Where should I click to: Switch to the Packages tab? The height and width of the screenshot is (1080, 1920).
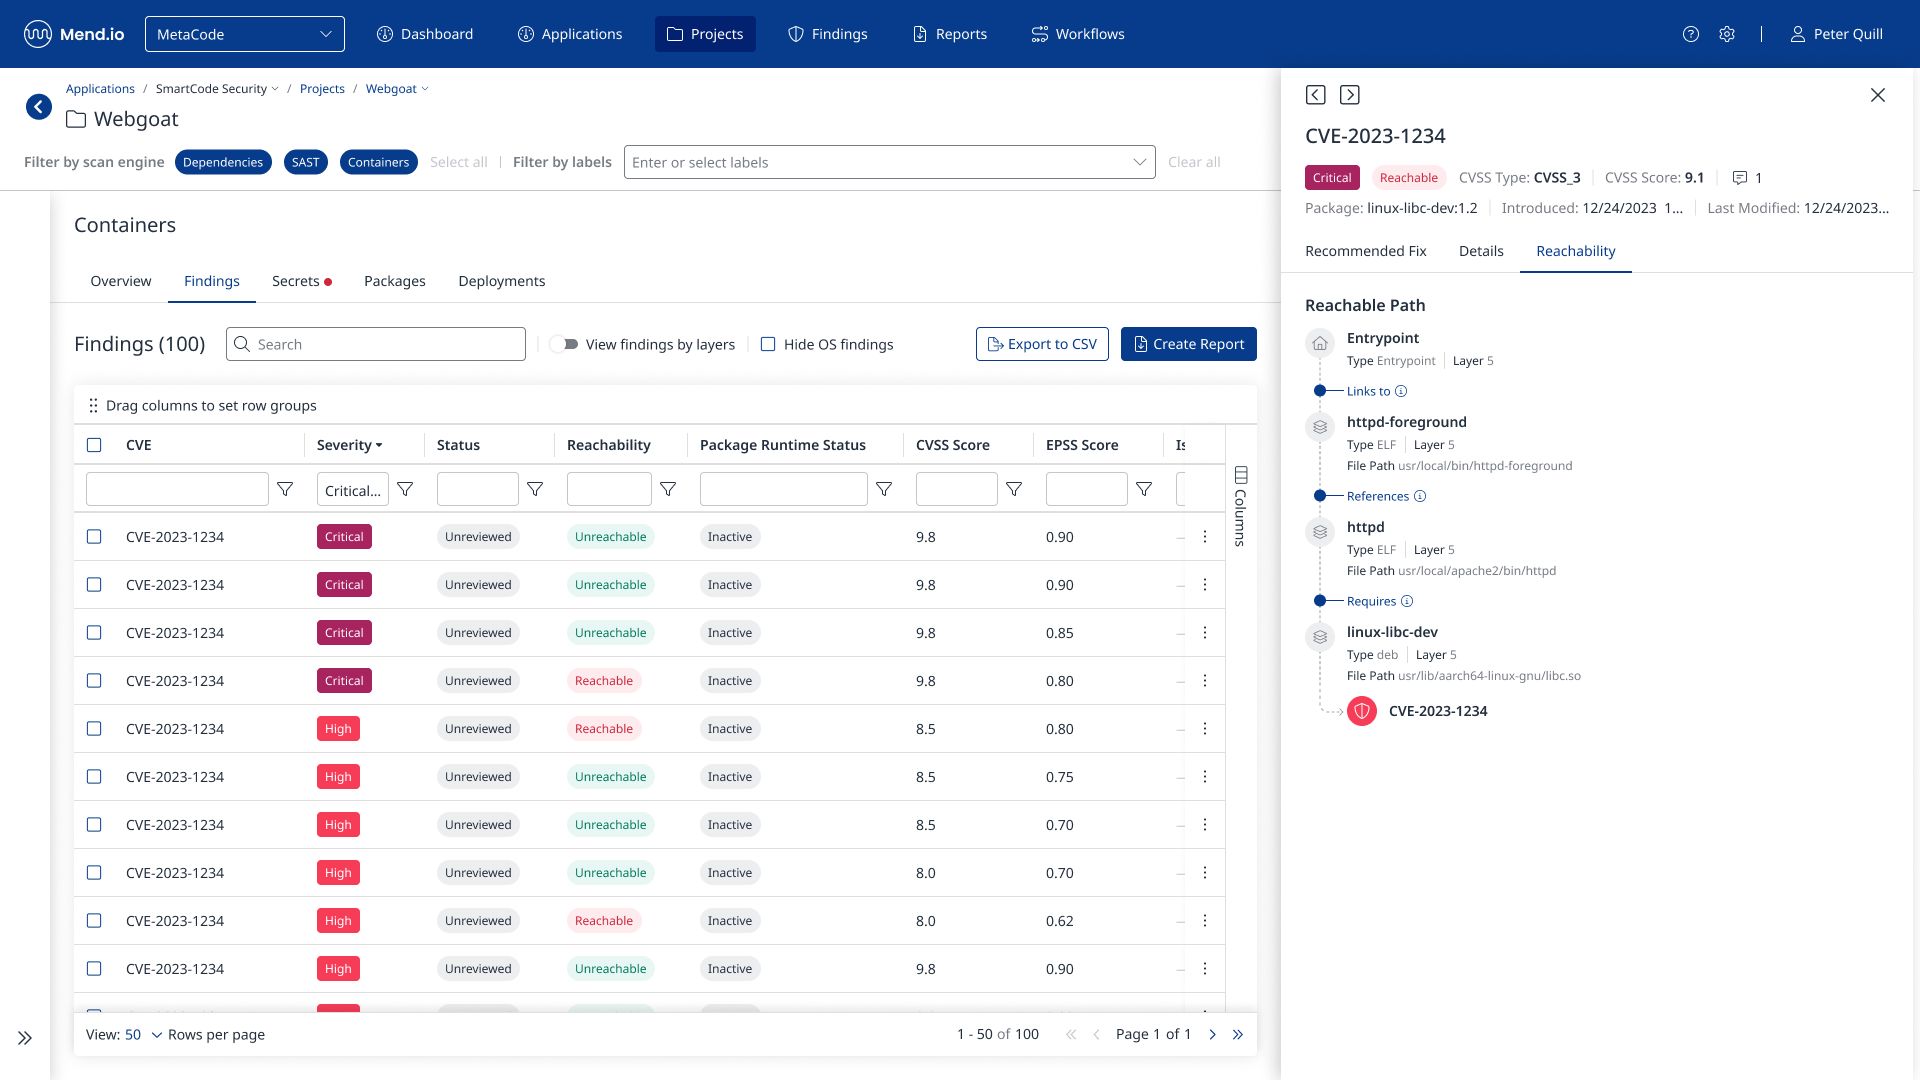pos(395,281)
